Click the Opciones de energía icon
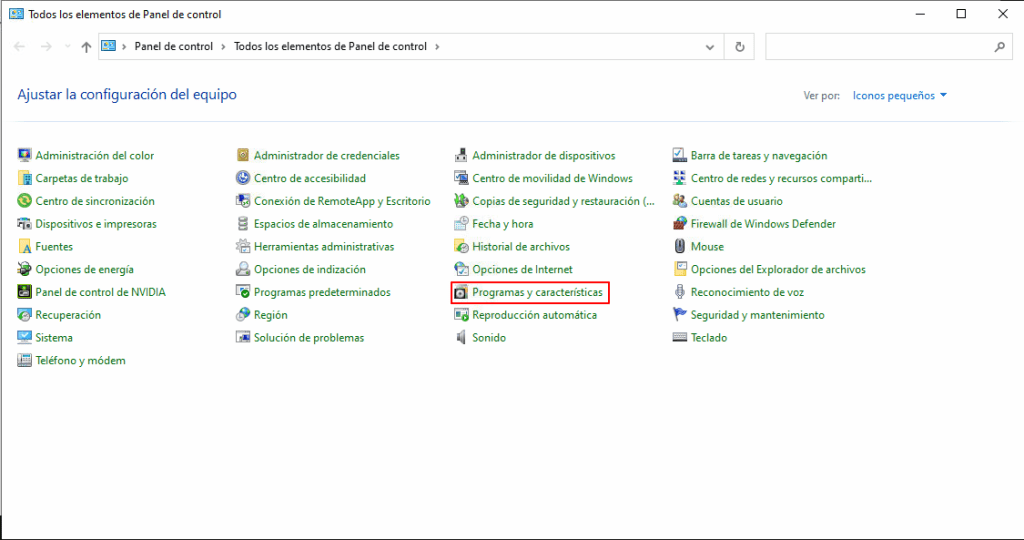Image resolution: width=1024 pixels, height=540 pixels. click(x=24, y=269)
